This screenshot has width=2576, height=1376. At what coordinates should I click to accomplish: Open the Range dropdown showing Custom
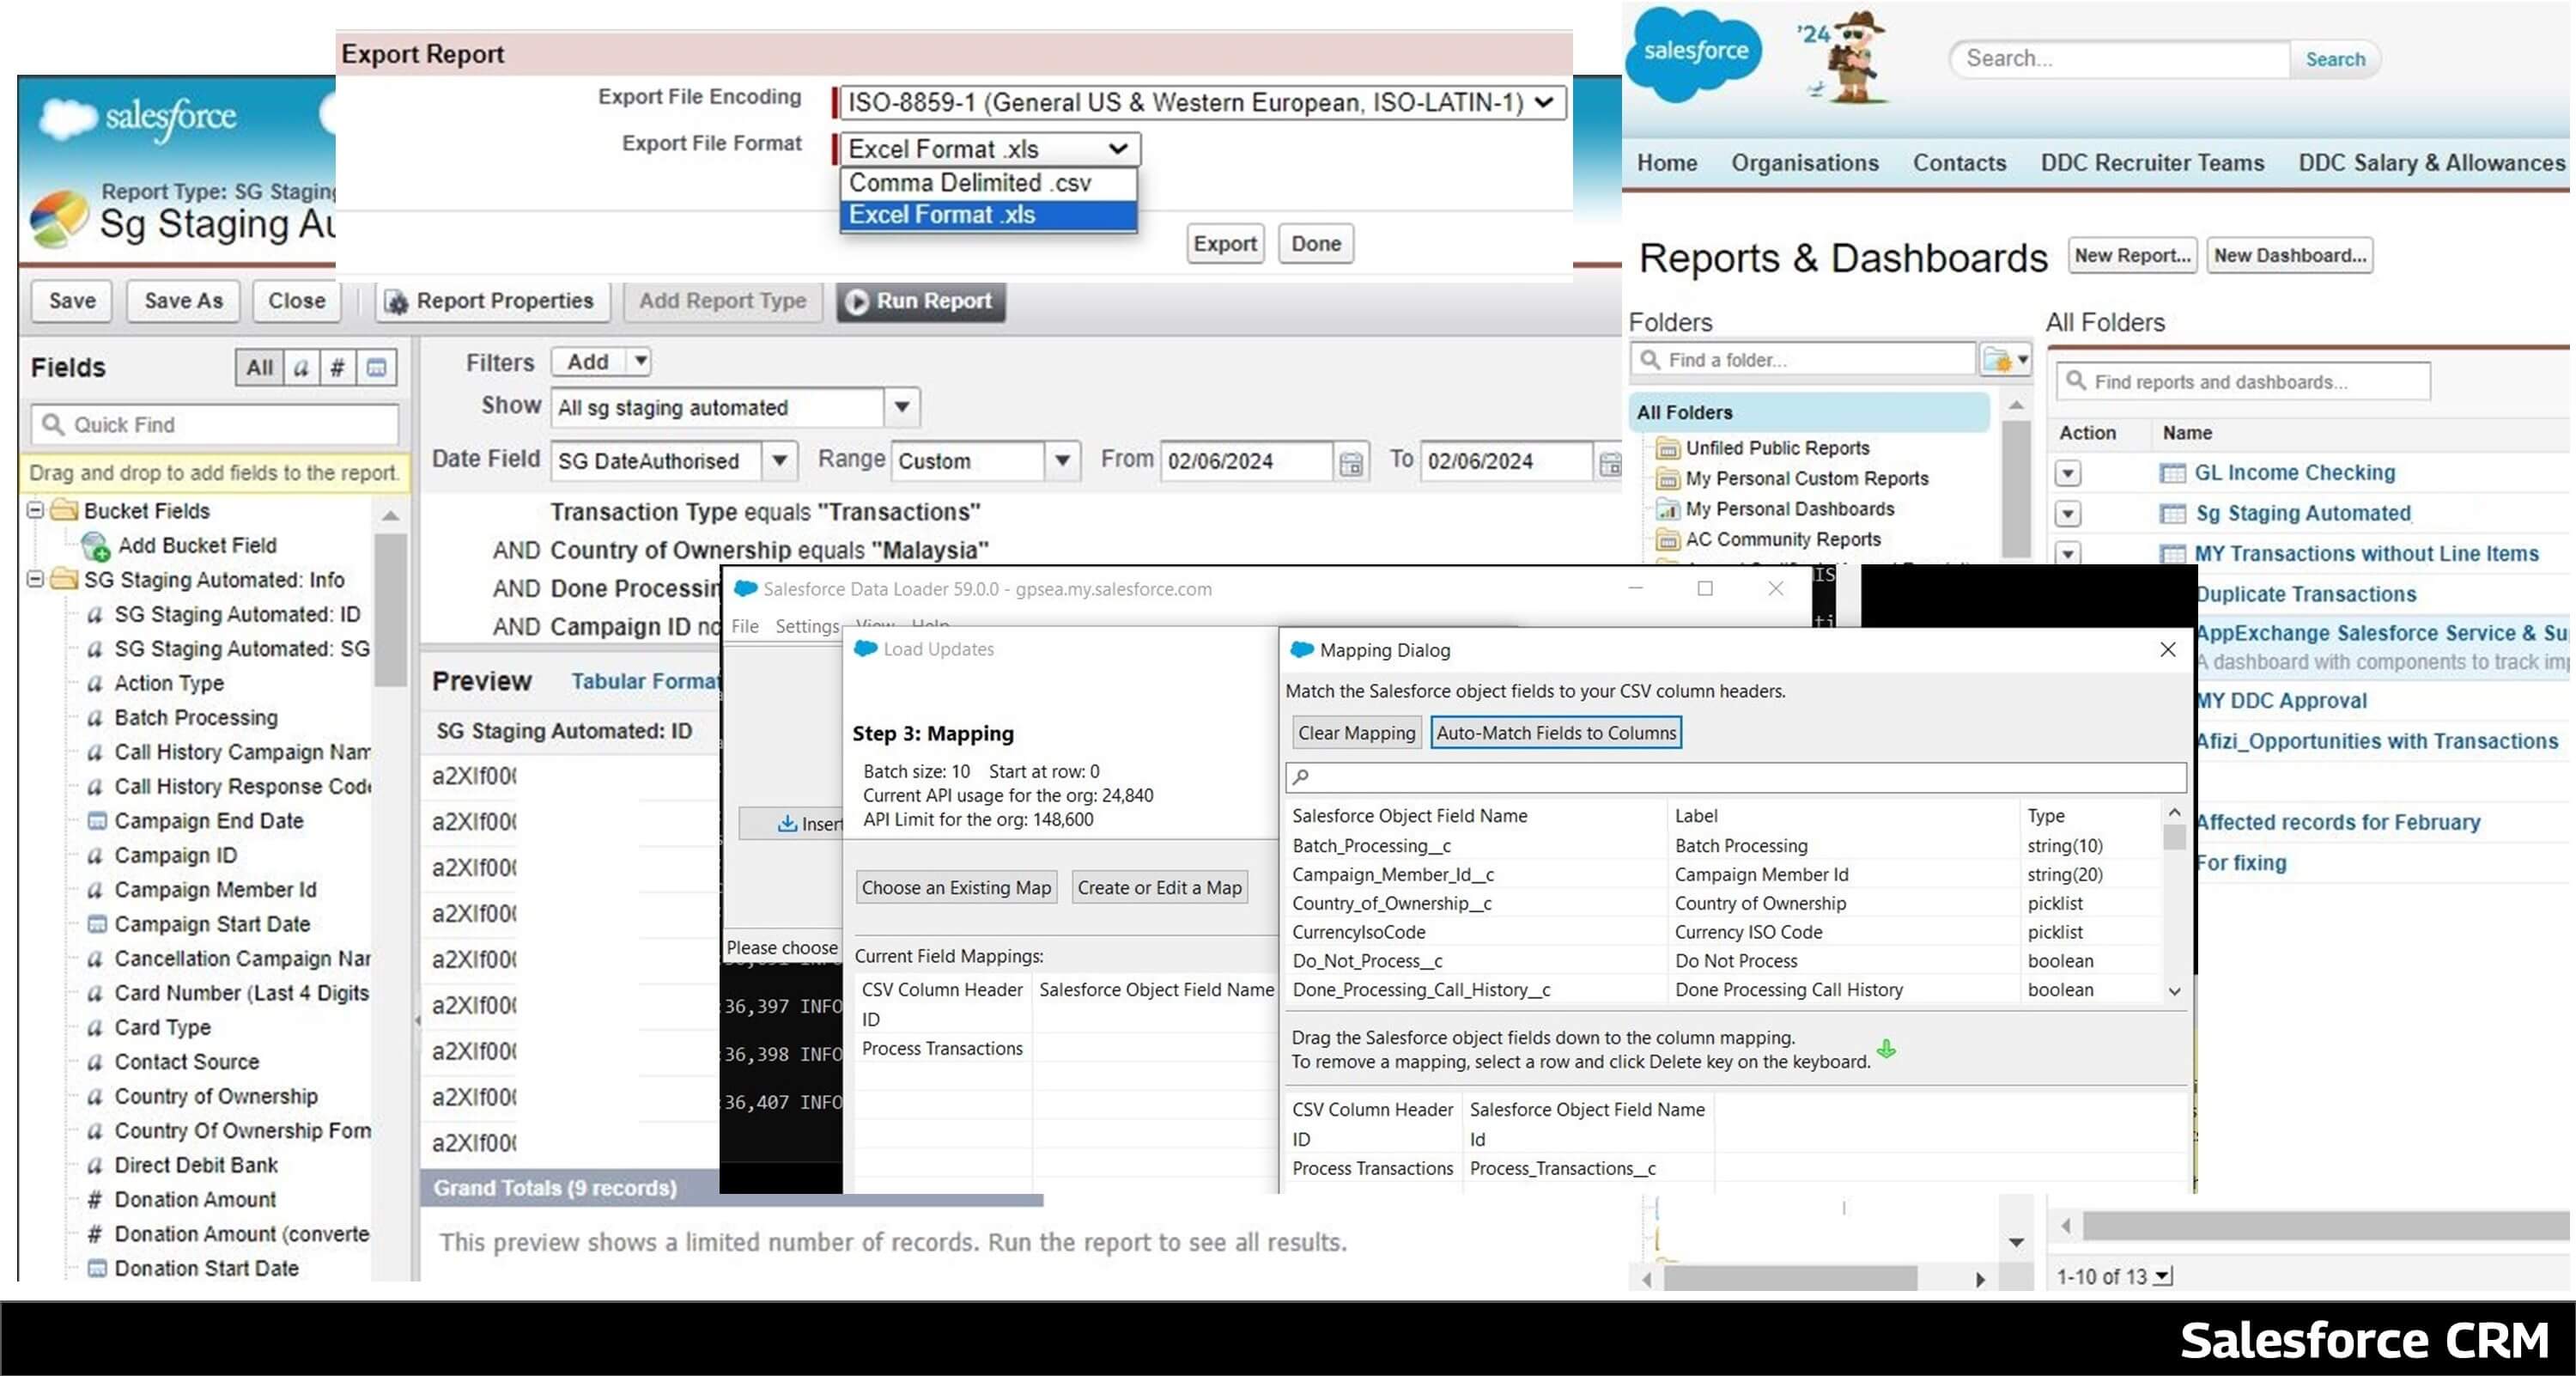click(x=1062, y=461)
